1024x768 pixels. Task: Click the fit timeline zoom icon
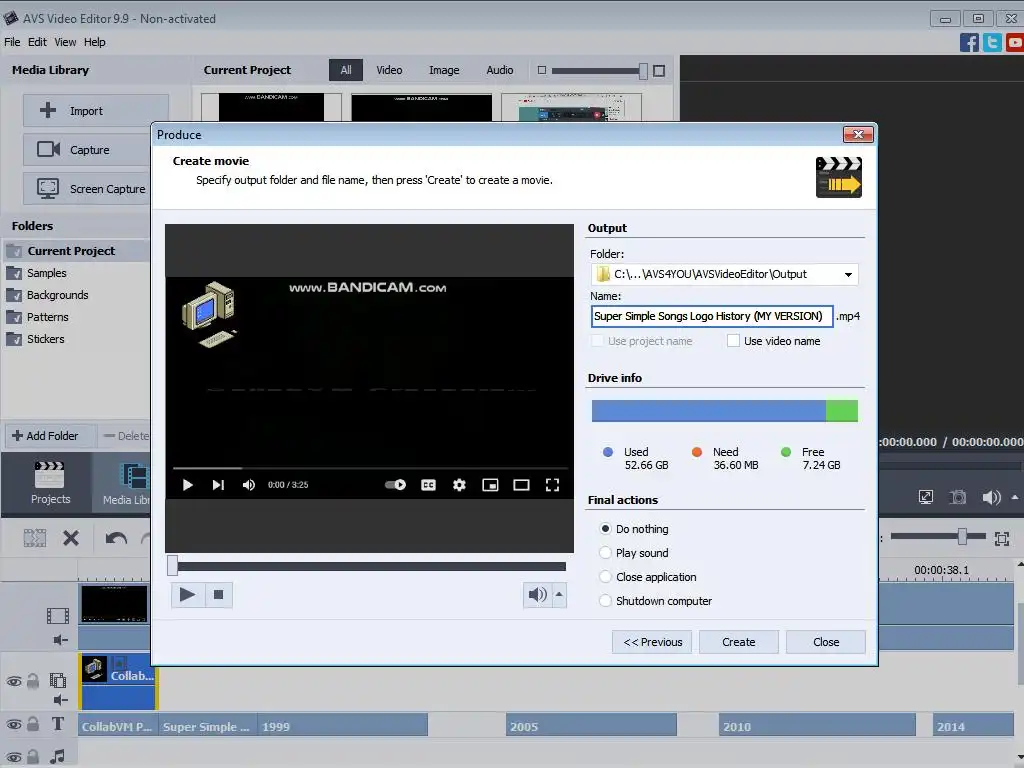pyautogui.click(x=1002, y=538)
